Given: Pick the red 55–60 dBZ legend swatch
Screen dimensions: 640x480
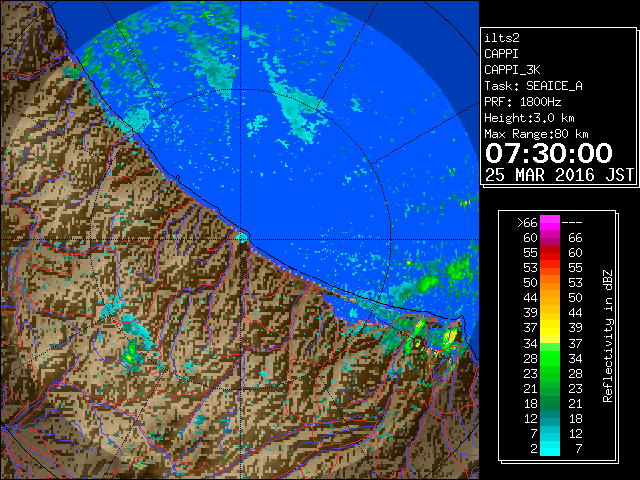Looking at the screenshot, I should (x=550, y=253).
